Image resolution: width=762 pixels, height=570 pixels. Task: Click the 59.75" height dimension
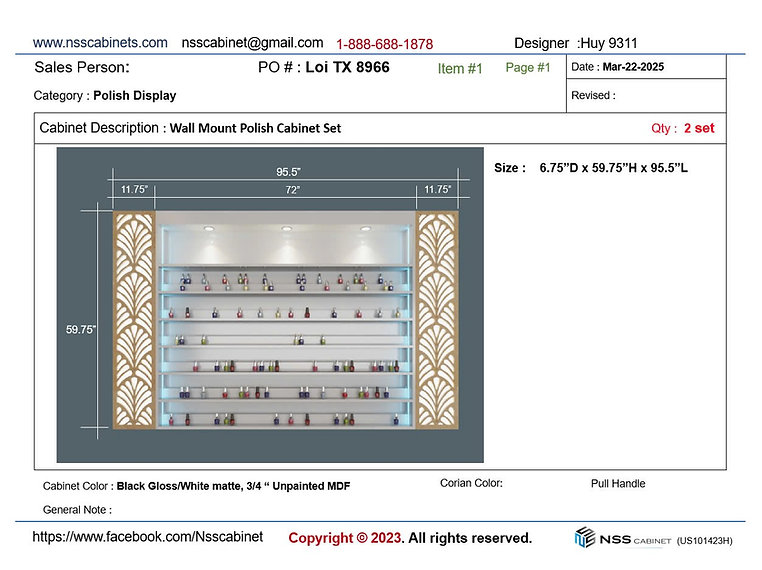coord(81,329)
